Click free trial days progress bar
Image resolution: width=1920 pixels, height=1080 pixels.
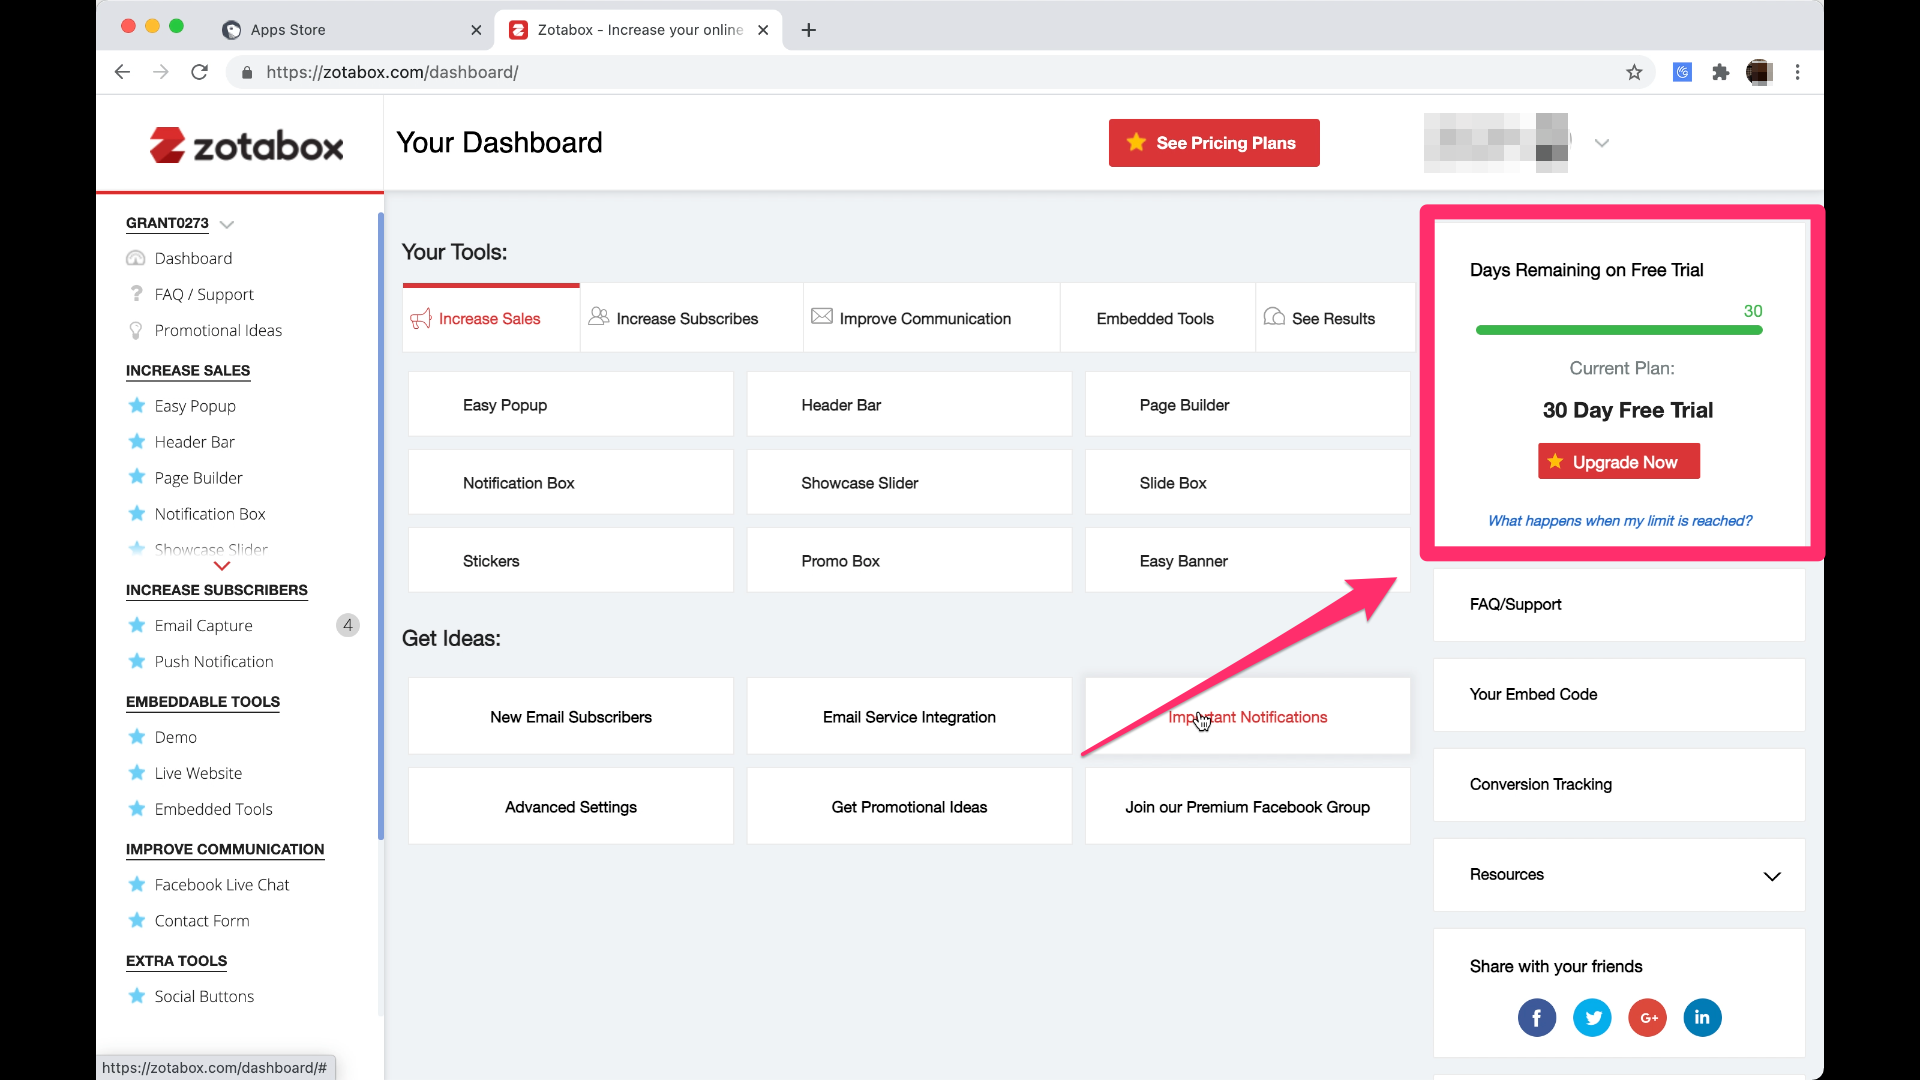coord(1619,330)
